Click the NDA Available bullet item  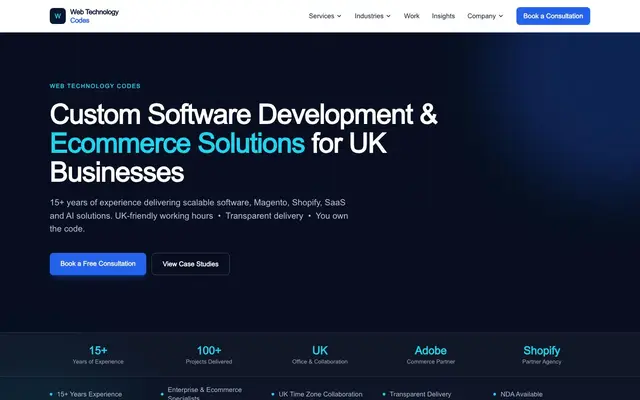pyautogui.click(x=518, y=394)
